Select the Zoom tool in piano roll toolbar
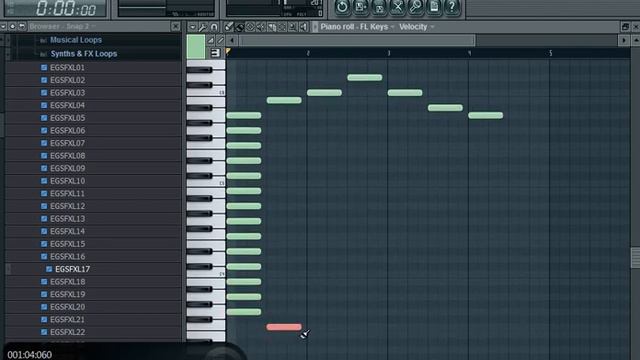The height and width of the screenshot is (360, 640). 293,27
